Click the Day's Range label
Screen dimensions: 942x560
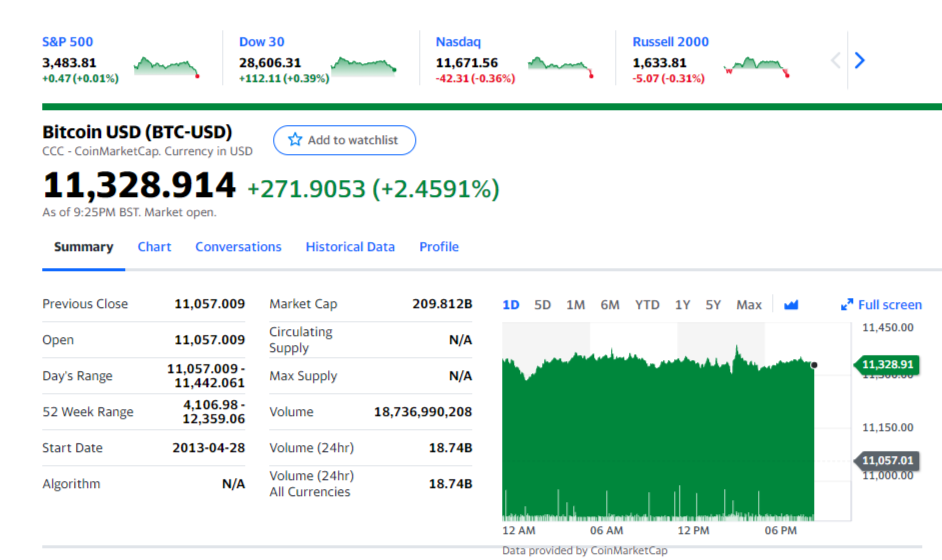(77, 376)
